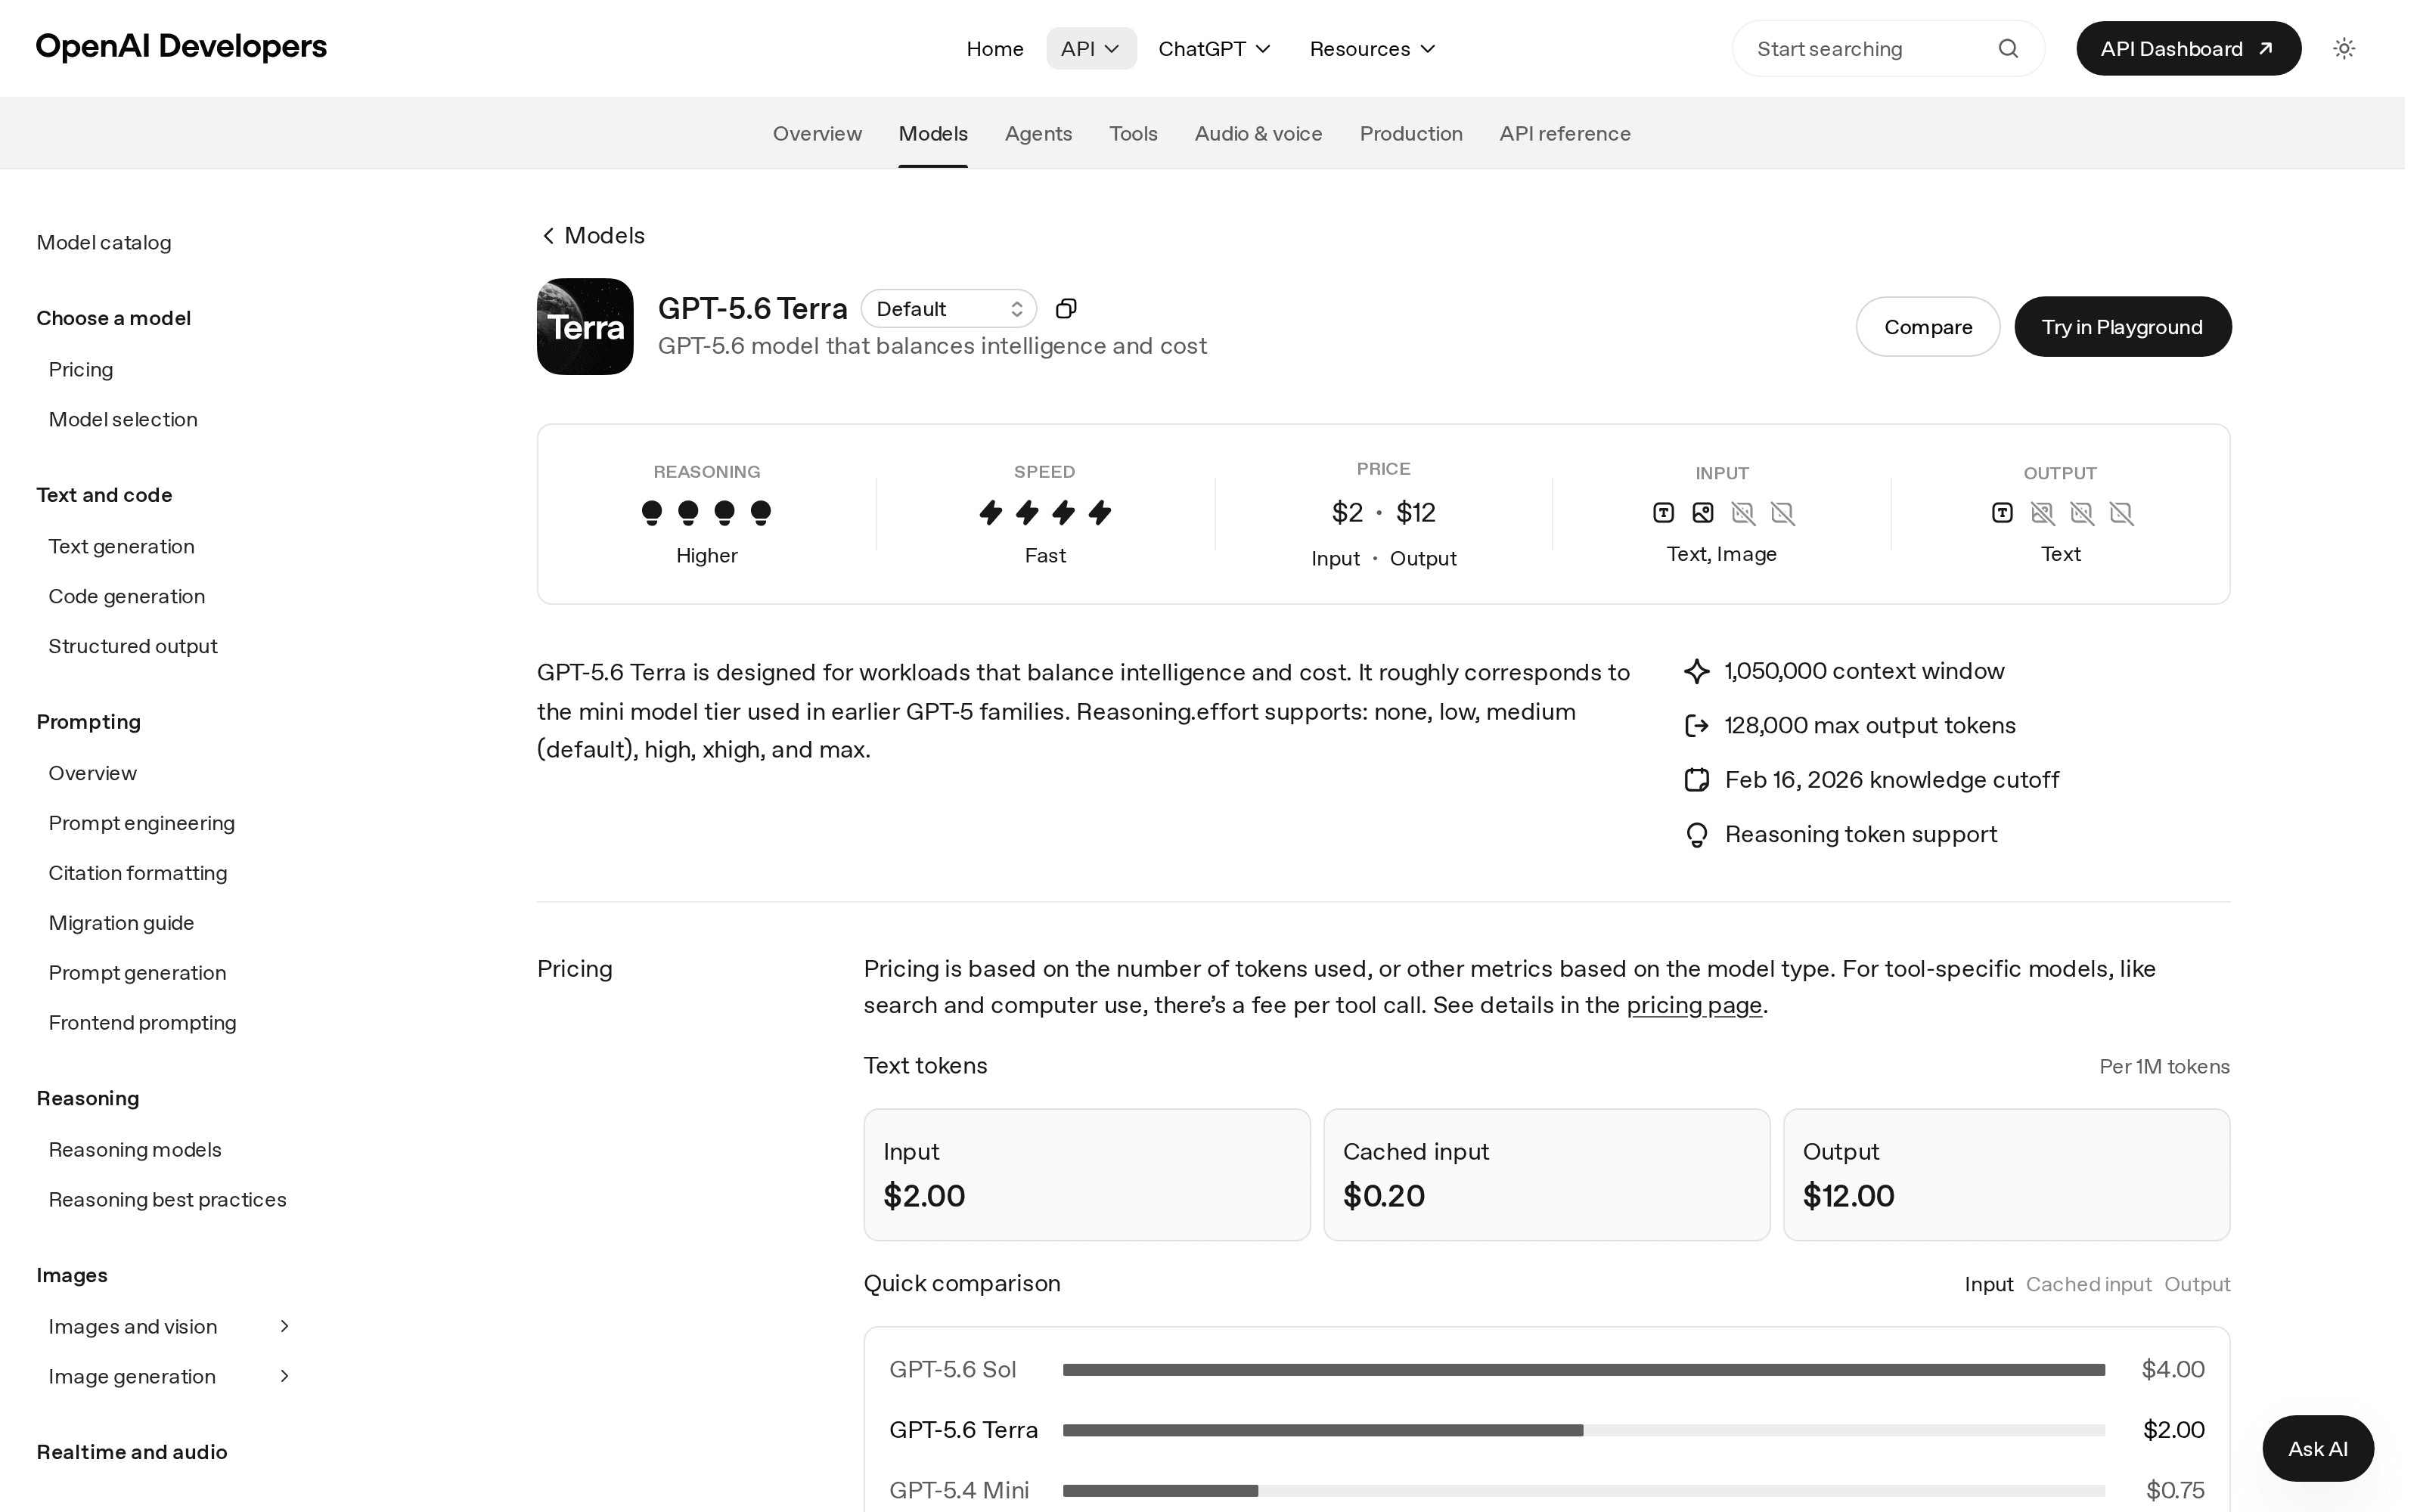The height and width of the screenshot is (1512, 2420).
Task: Follow the pricing page link
Action: point(1694,1005)
